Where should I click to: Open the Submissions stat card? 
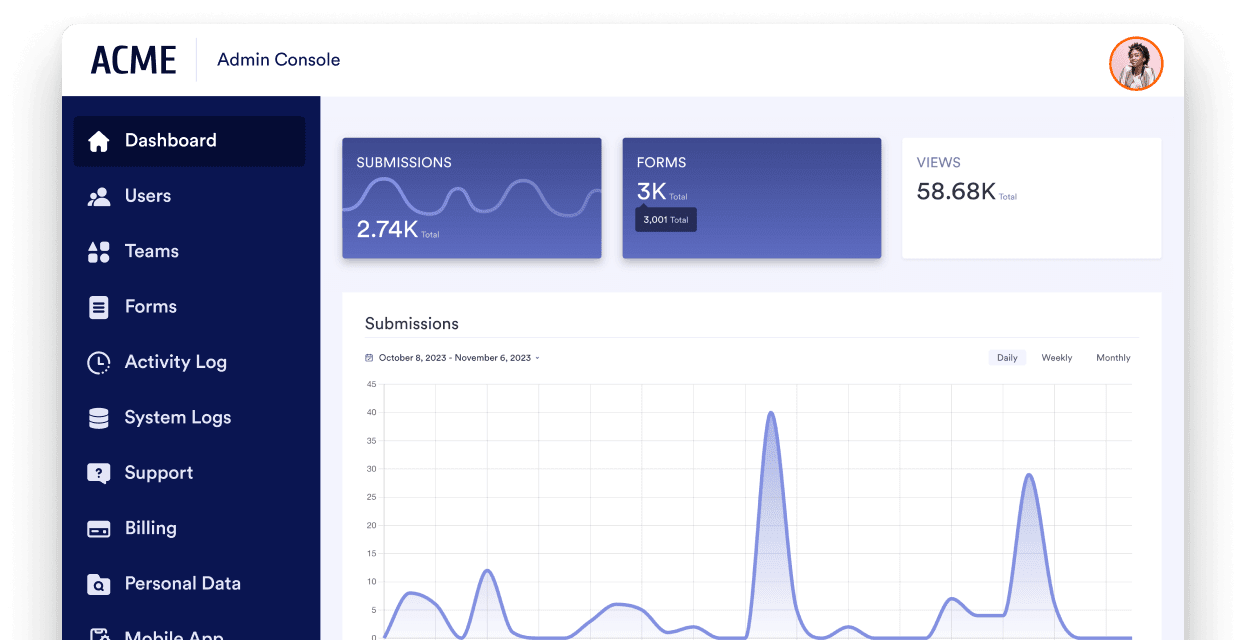point(471,198)
